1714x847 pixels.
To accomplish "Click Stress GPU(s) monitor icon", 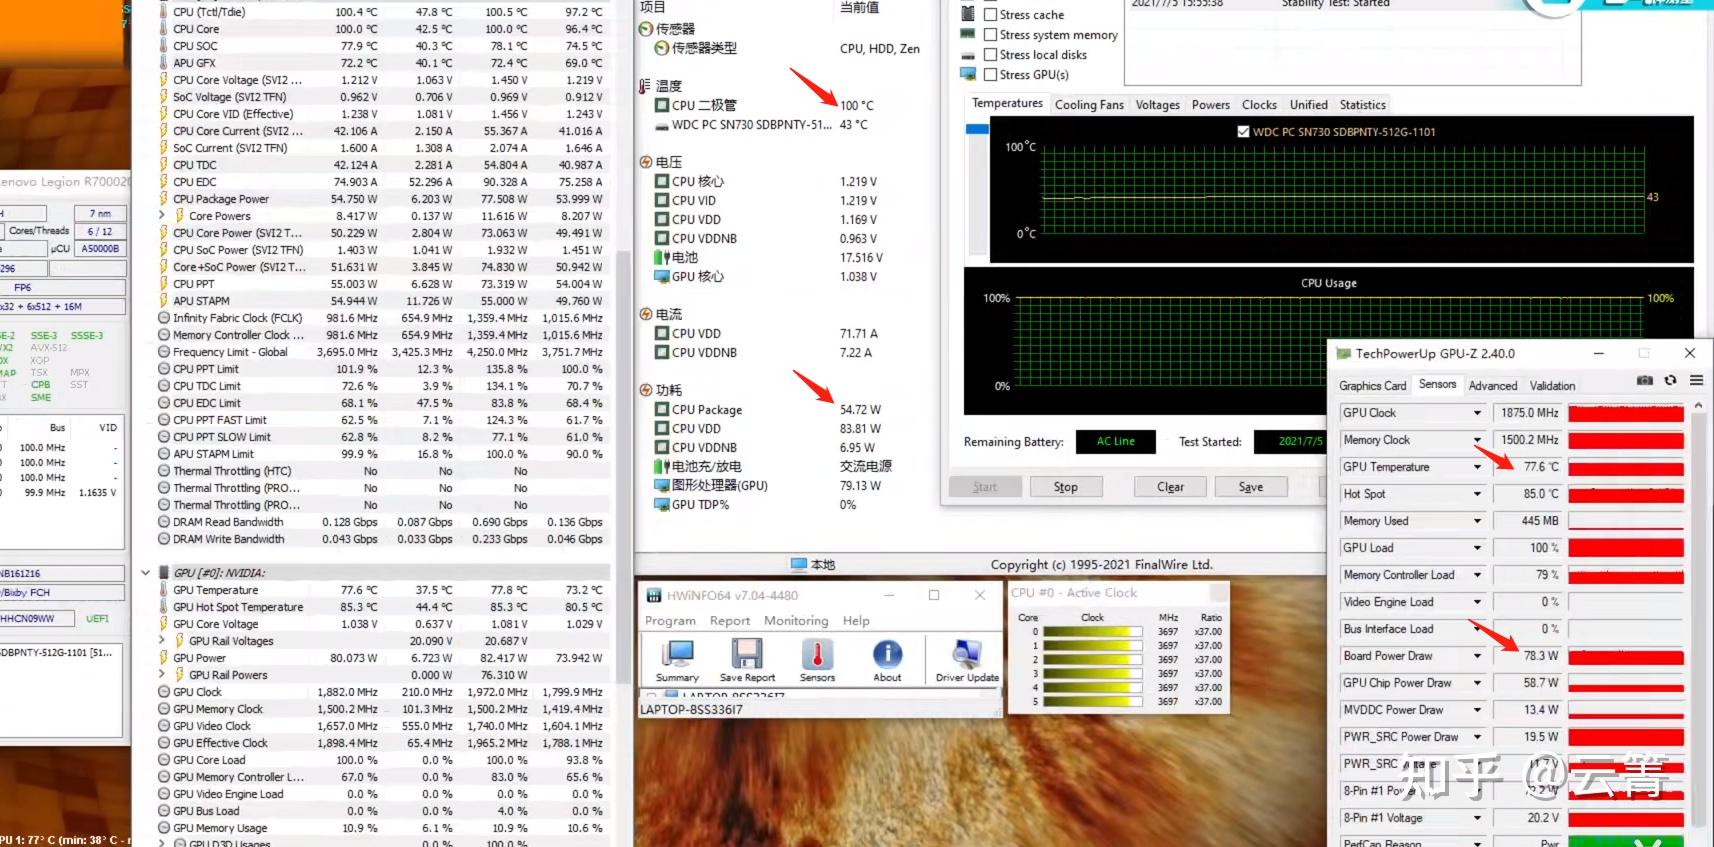I will coord(967,75).
